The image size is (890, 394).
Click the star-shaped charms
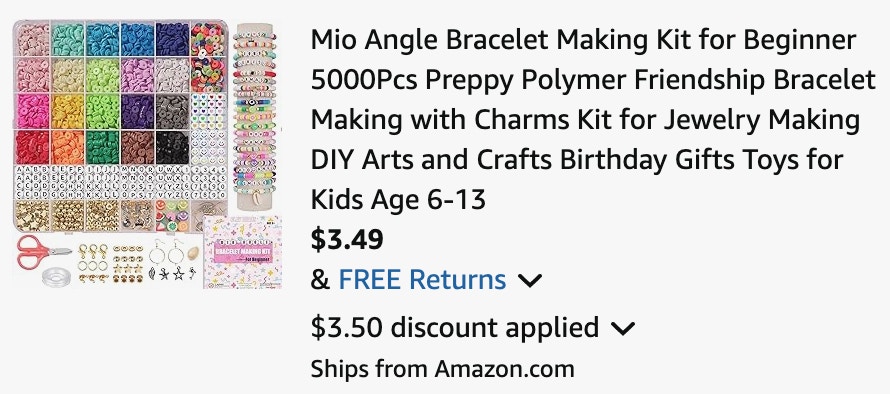coord(172,274)
